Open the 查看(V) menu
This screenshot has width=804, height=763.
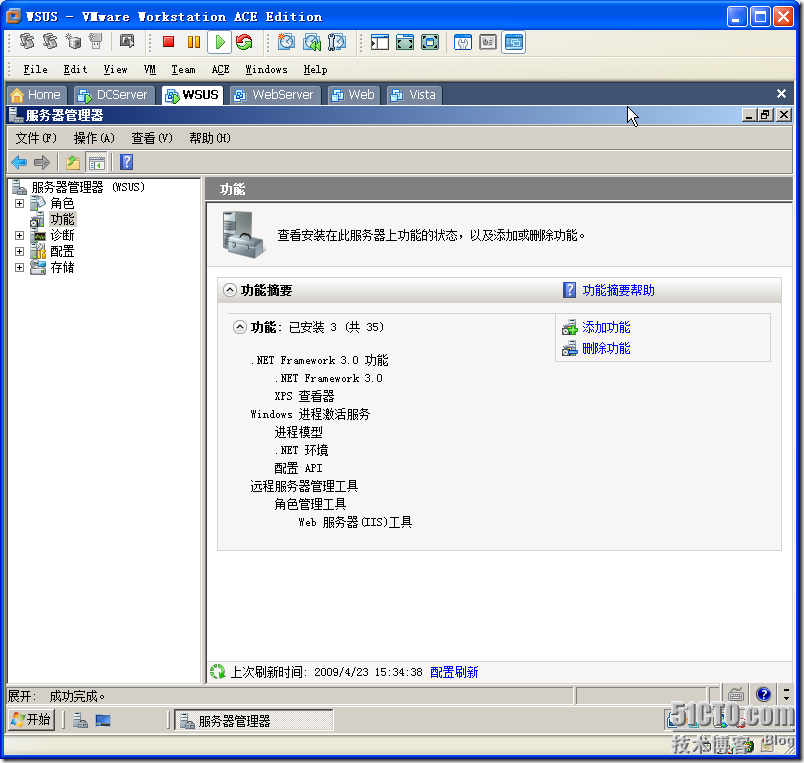[x=152, y=138]
